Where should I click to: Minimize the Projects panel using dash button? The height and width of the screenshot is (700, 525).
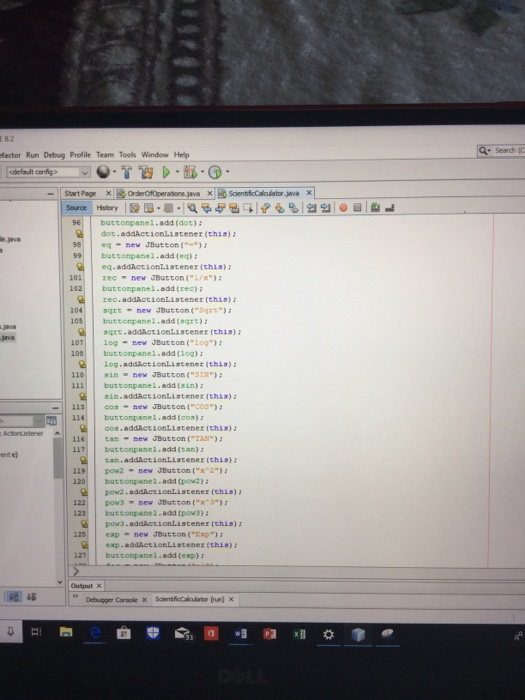coord(50,194)
